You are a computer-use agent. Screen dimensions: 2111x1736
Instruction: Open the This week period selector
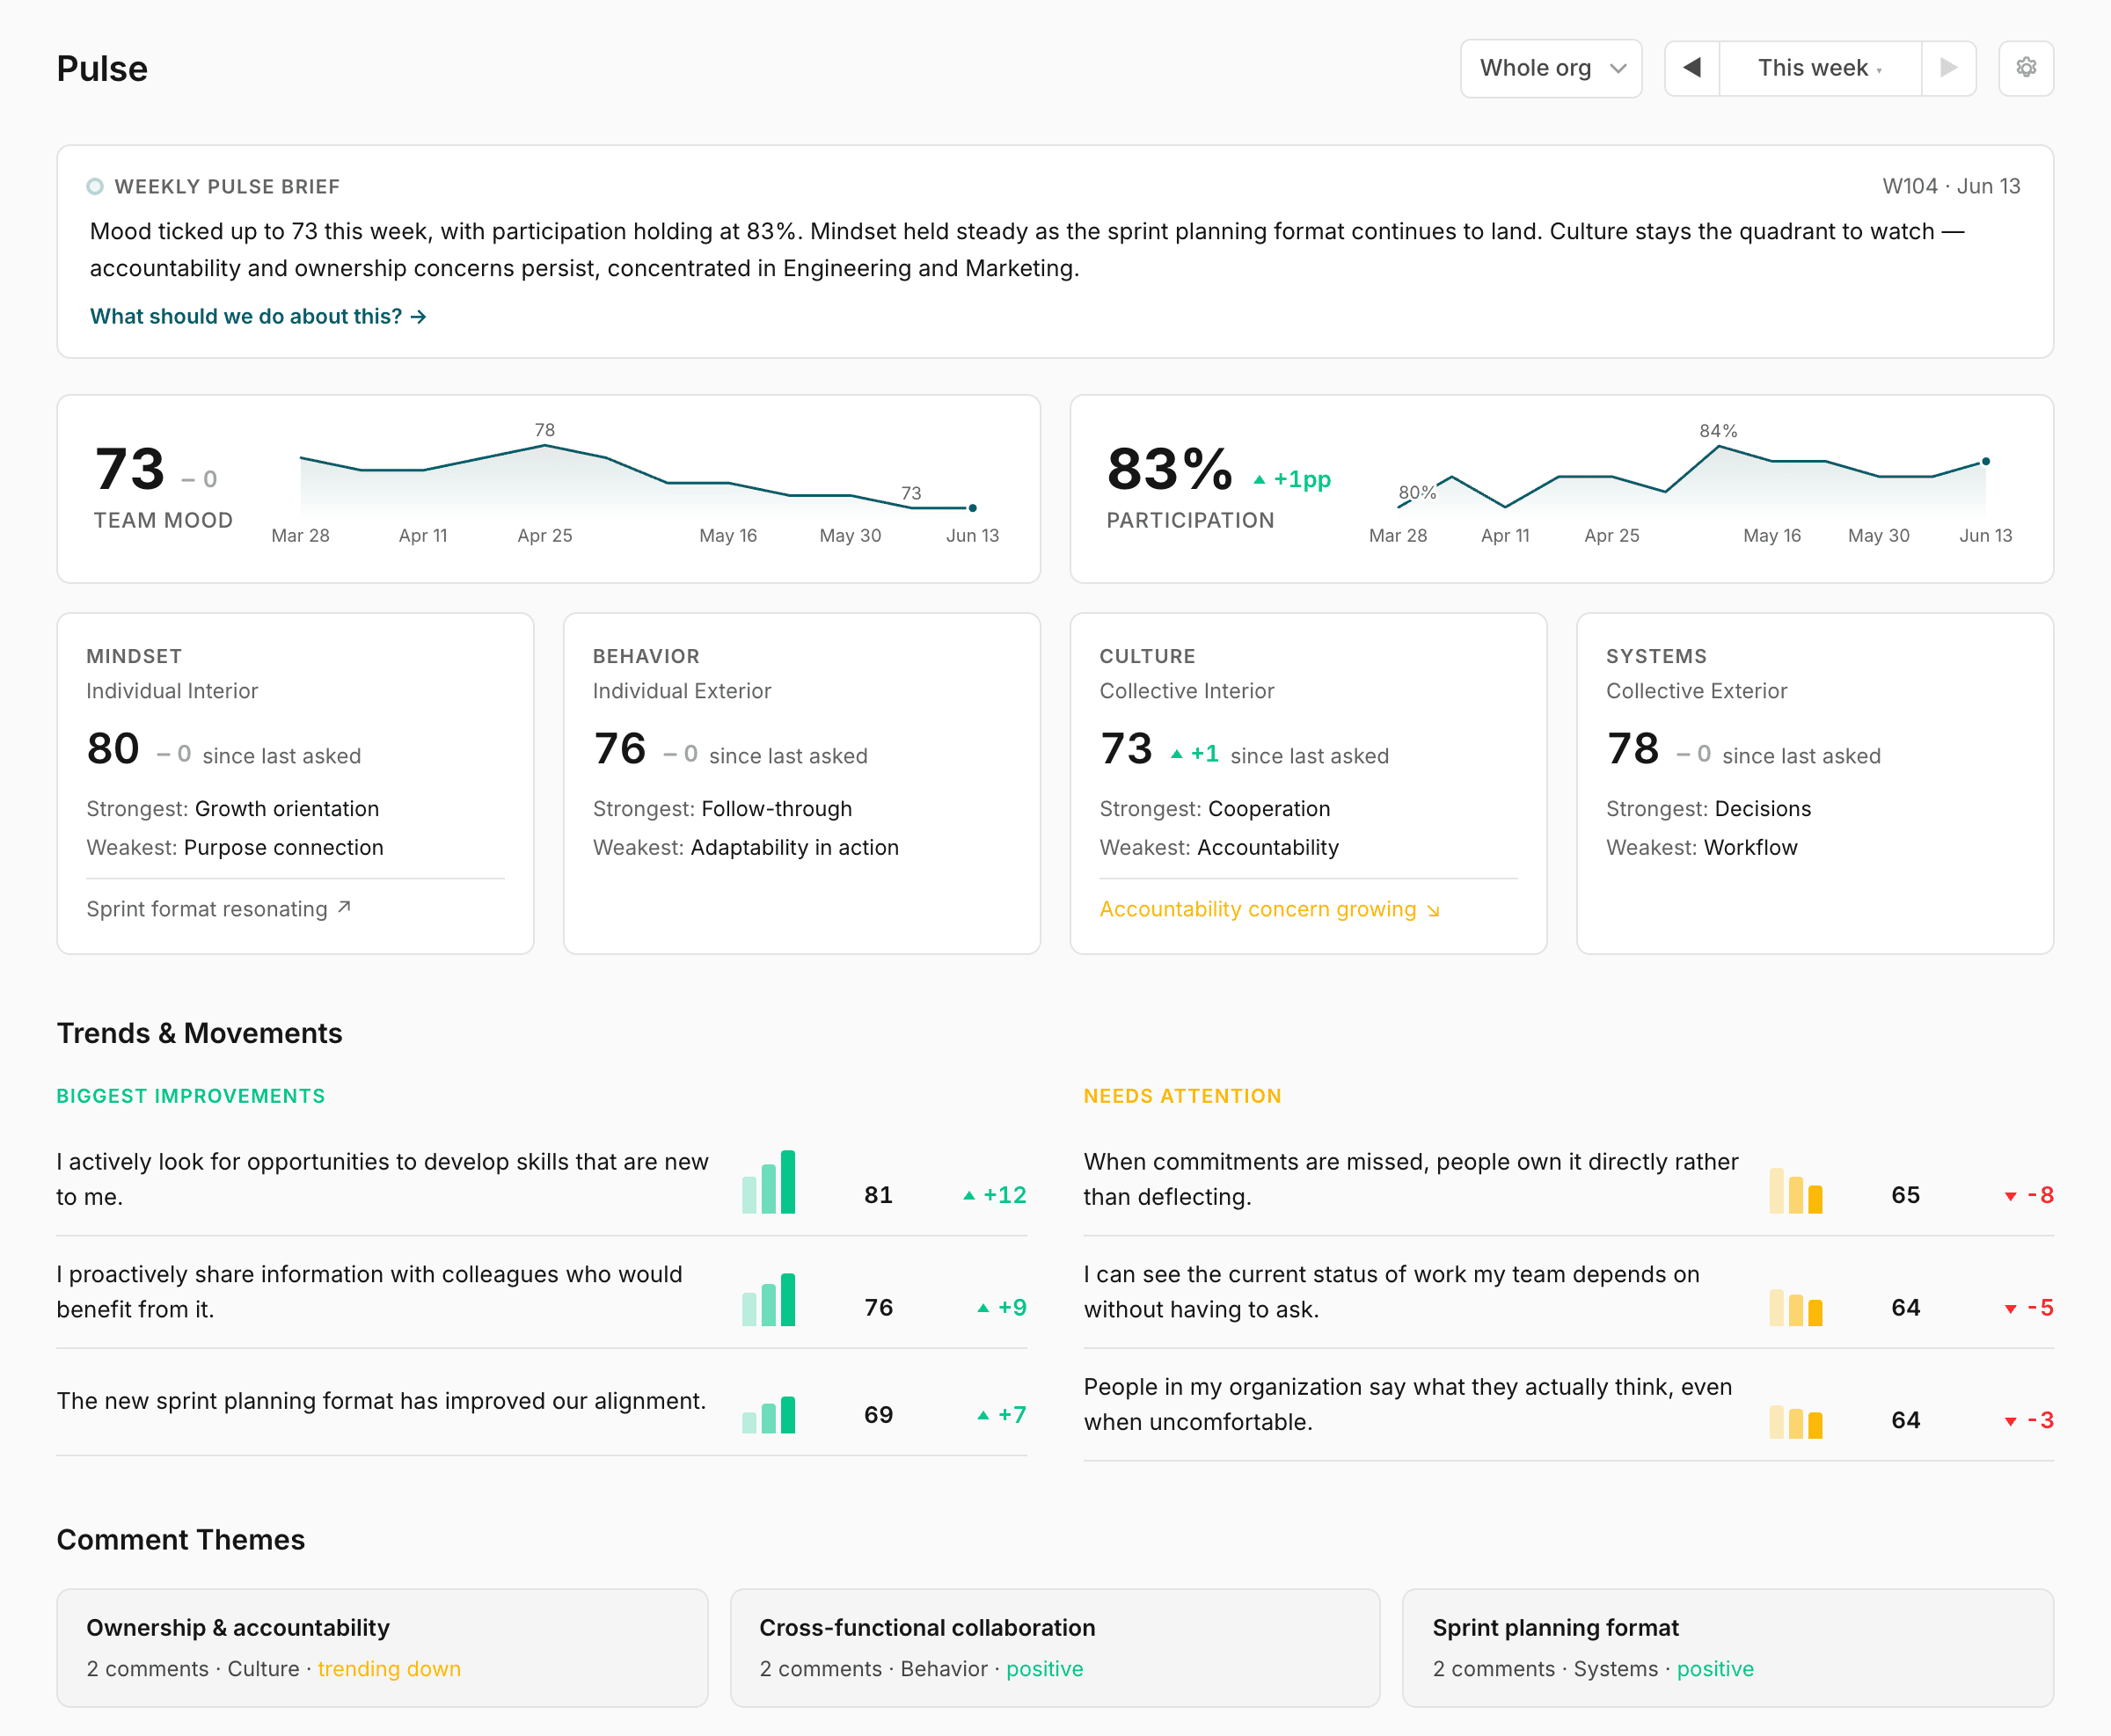[x=1820, y=68]
